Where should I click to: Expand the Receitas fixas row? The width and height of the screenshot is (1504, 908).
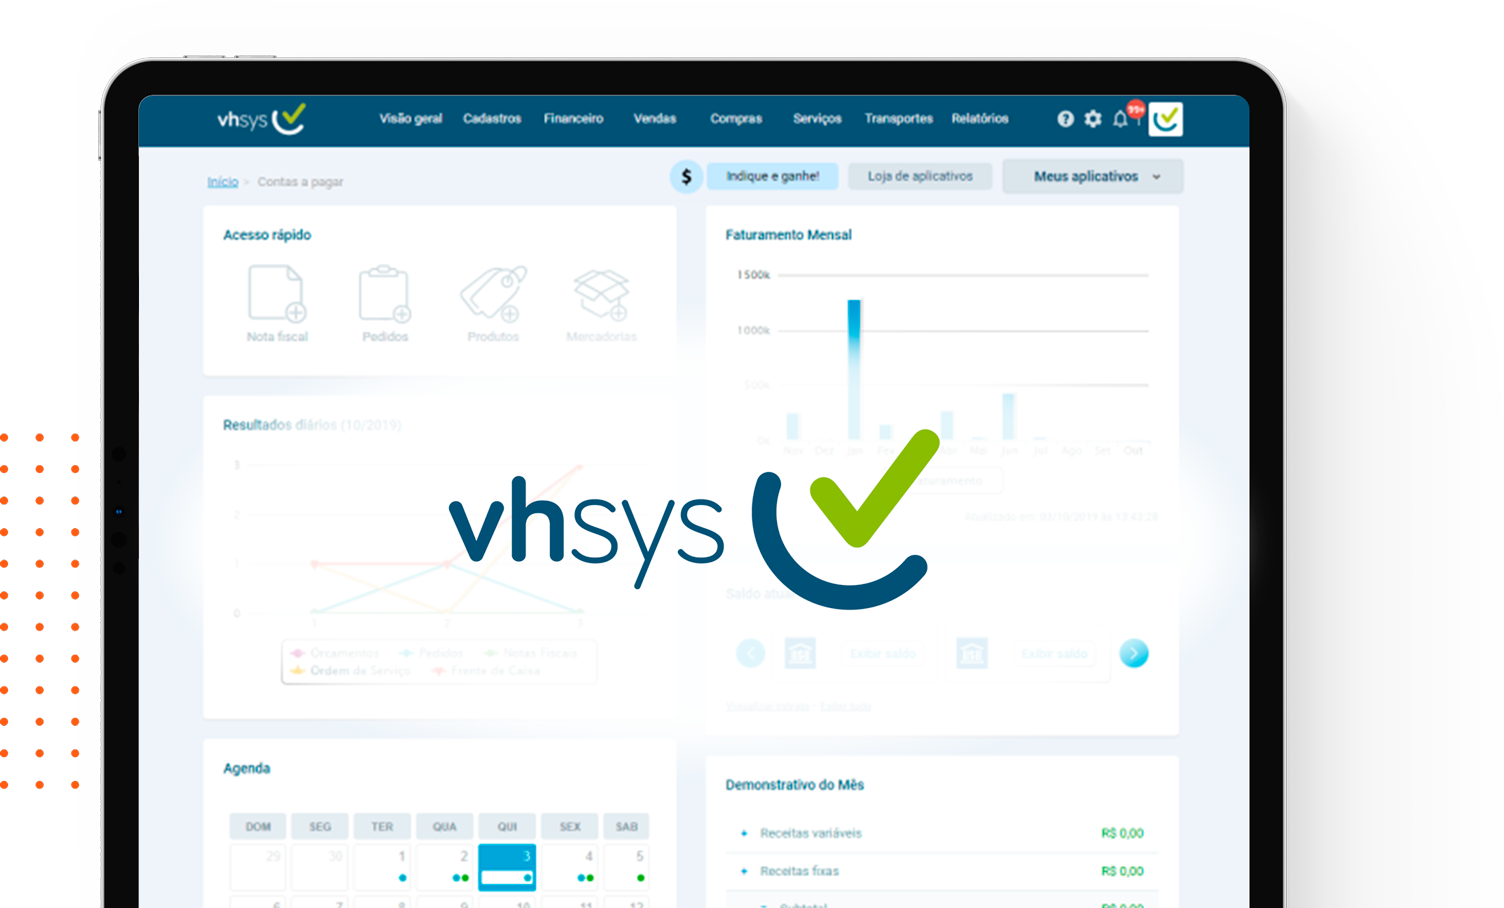[x=744, y=871]
